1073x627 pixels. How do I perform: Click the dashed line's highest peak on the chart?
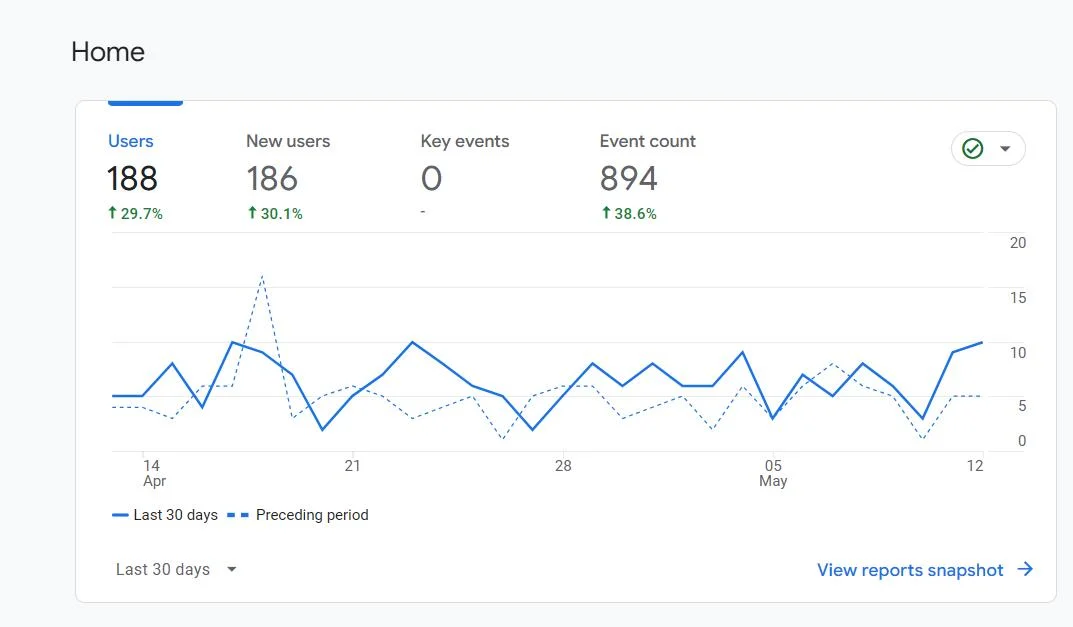click(x=262, y=276)
